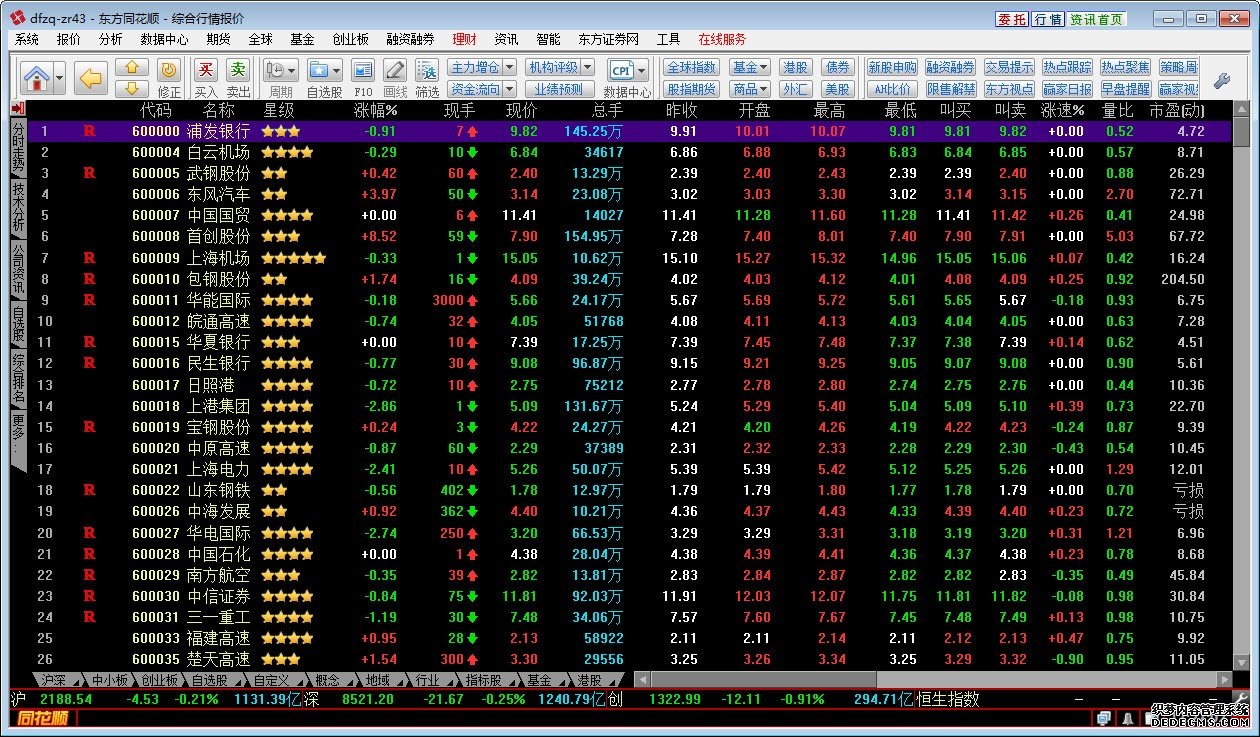Open the 商品 toolbar dropdown

[749, 89]
